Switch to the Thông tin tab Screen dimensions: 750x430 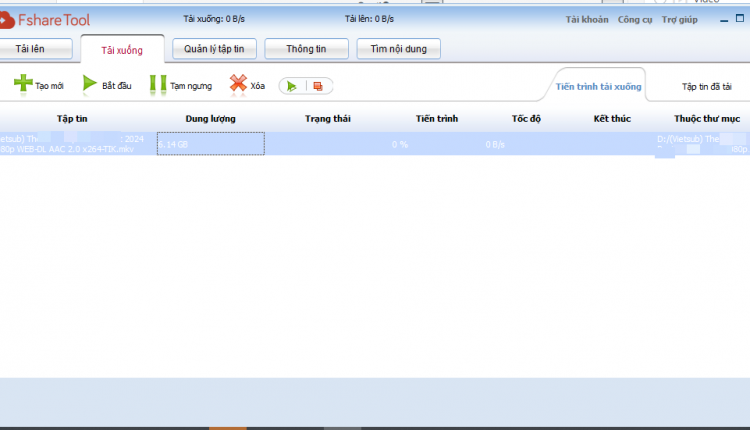pos(306,49)
